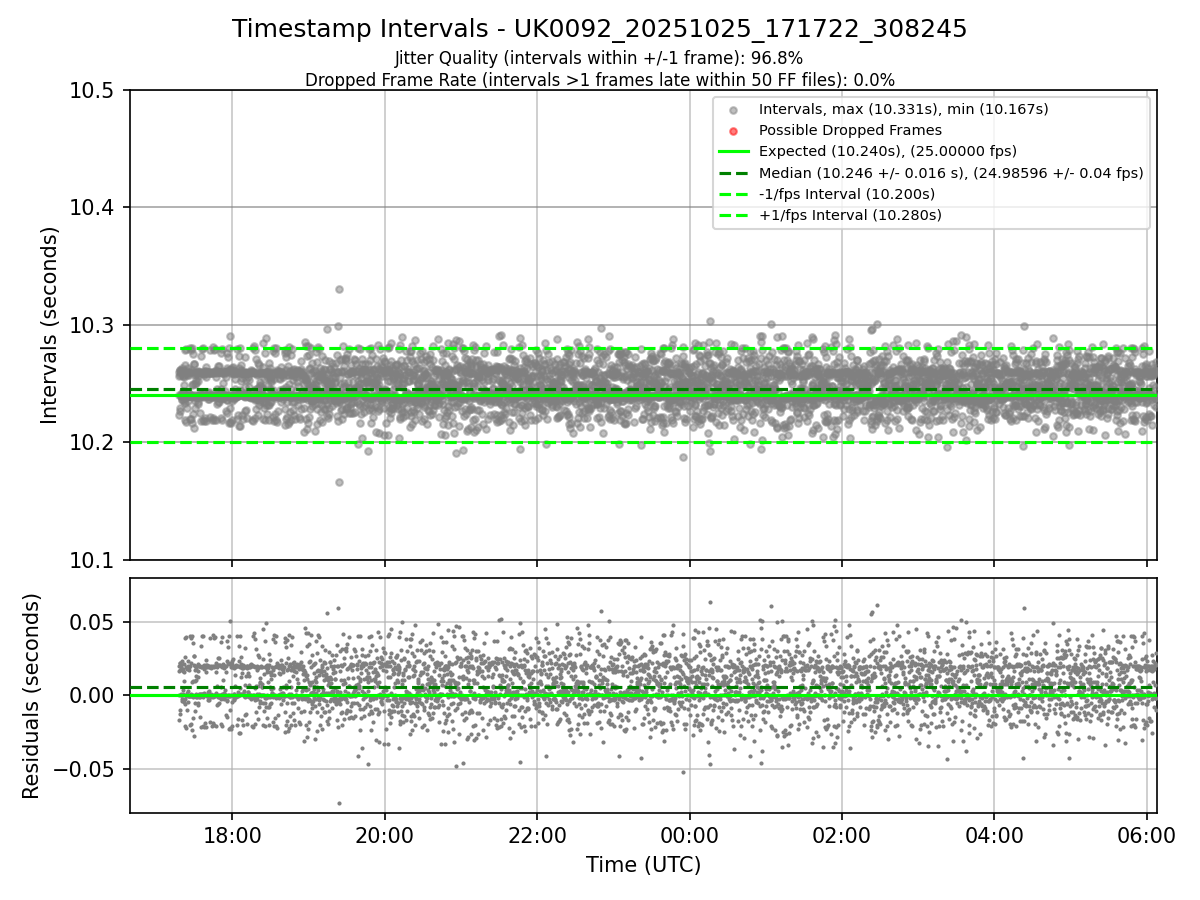Click the +1/fps Interval dashed line sample

(733, 215)
